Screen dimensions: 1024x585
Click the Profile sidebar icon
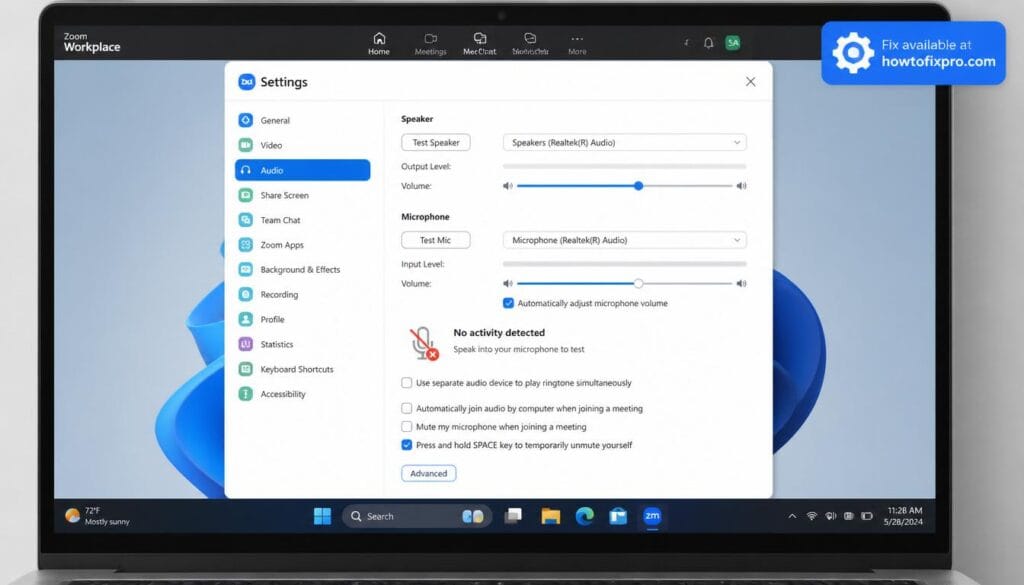click(x=246, y=319)
